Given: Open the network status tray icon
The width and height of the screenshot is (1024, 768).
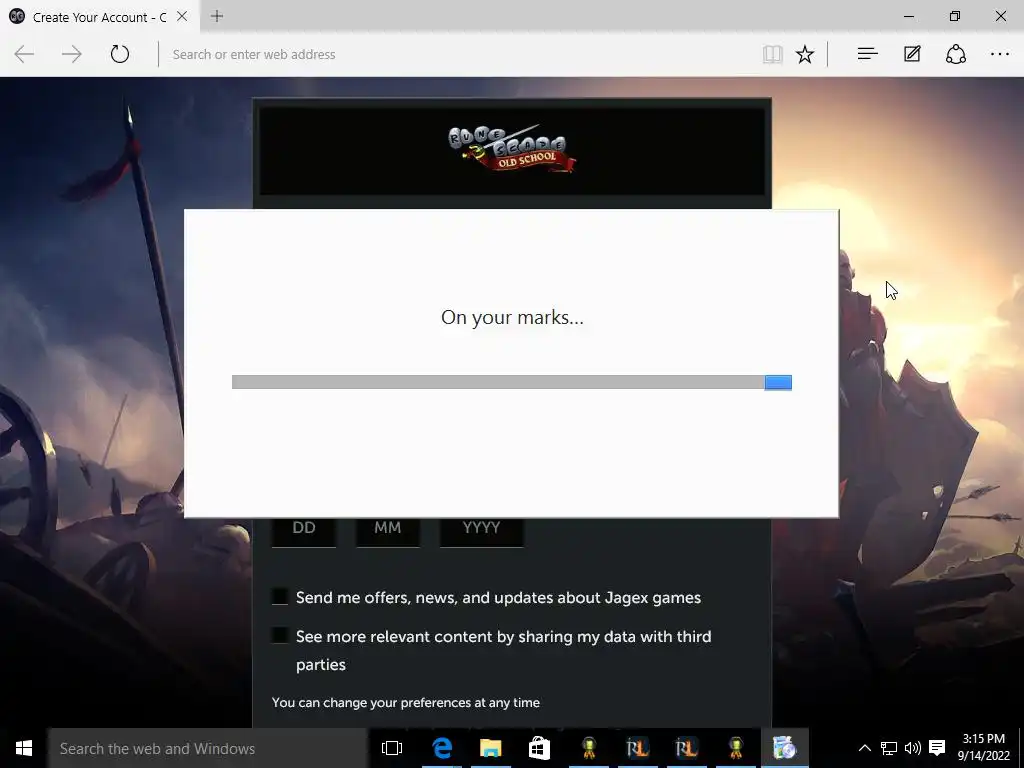Looking at the screenshot, I should point(889,748).
